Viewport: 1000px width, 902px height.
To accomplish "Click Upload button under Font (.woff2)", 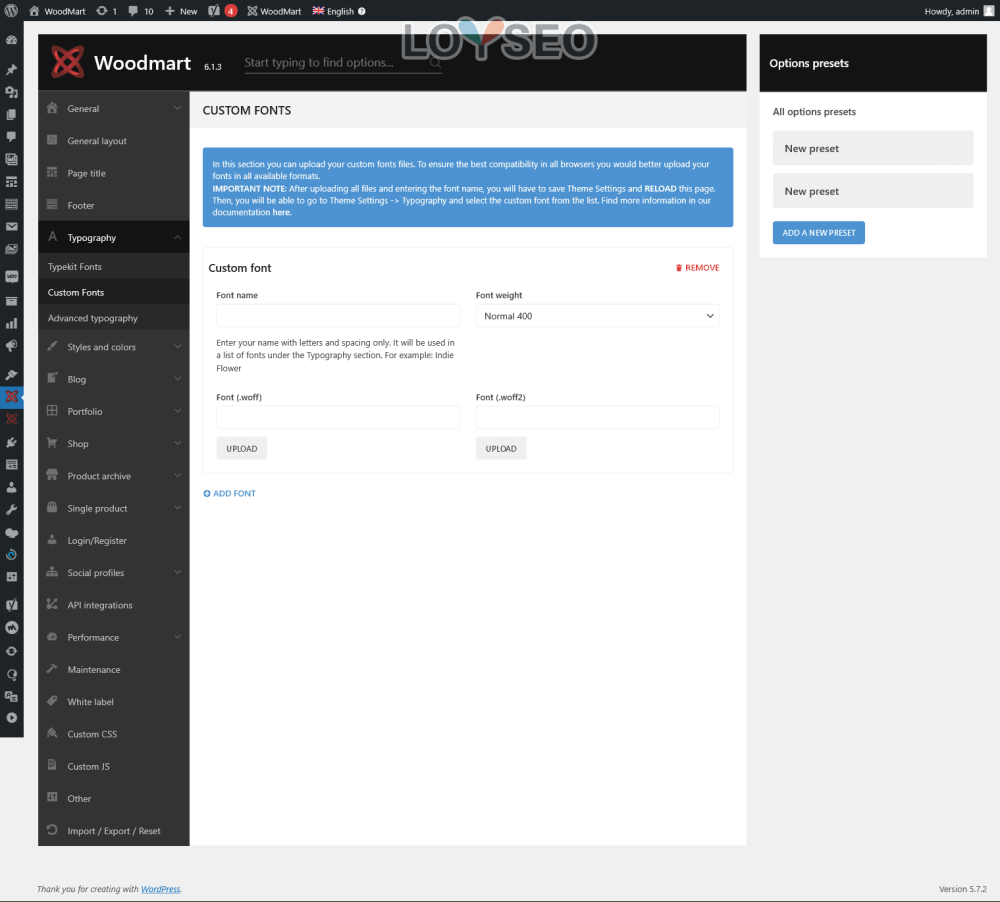I will click(x=501, y=448).
